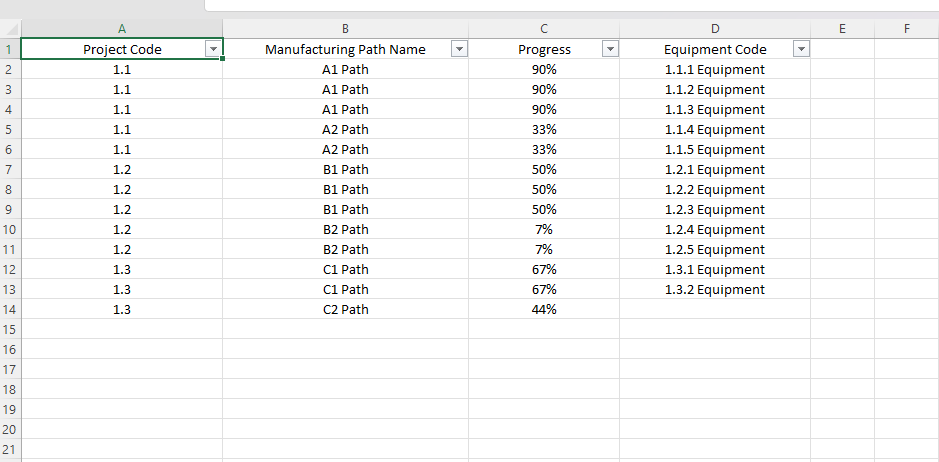Select the cell 1.2.4 Equipment
The height and width of the screenshot is (462, 939).
(715, 230)
